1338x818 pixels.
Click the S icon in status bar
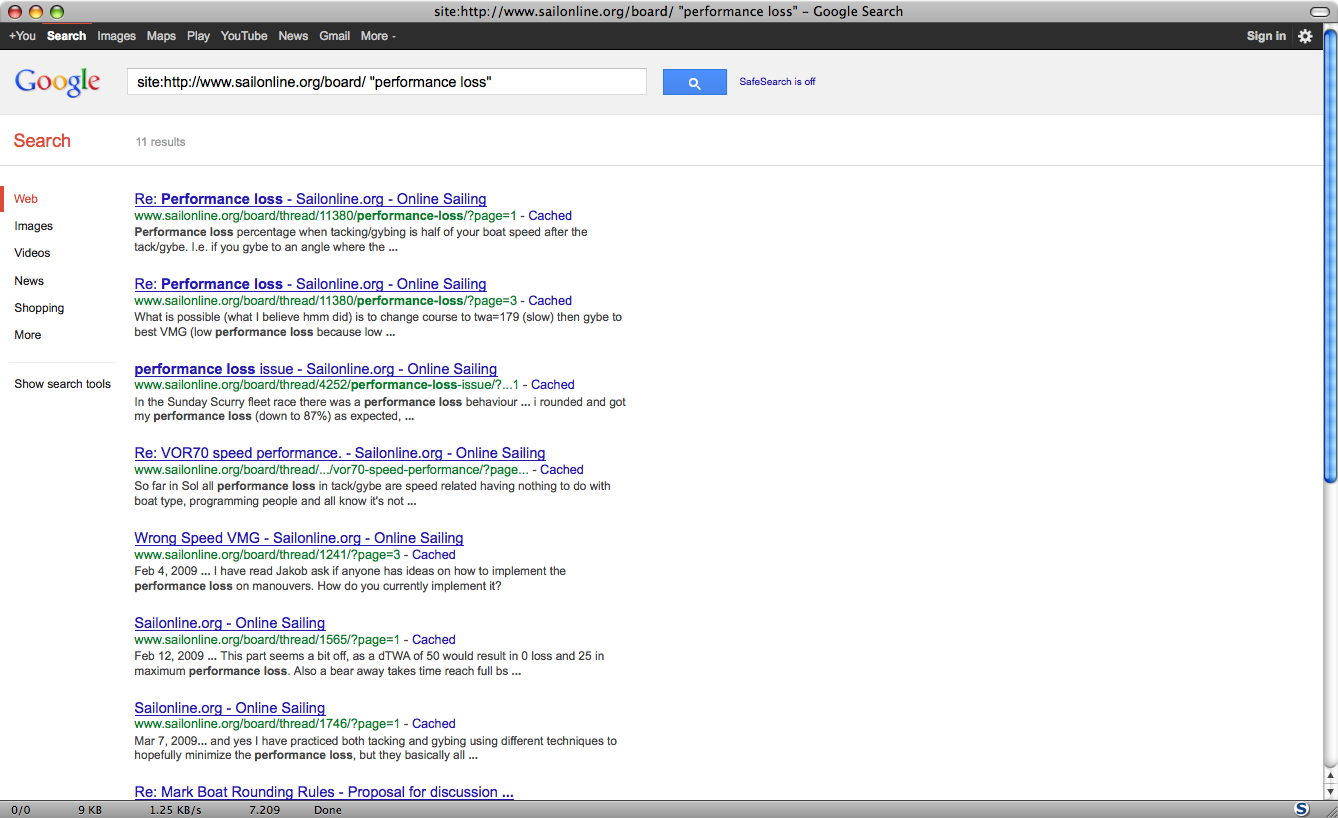[x=1301, y=809]
